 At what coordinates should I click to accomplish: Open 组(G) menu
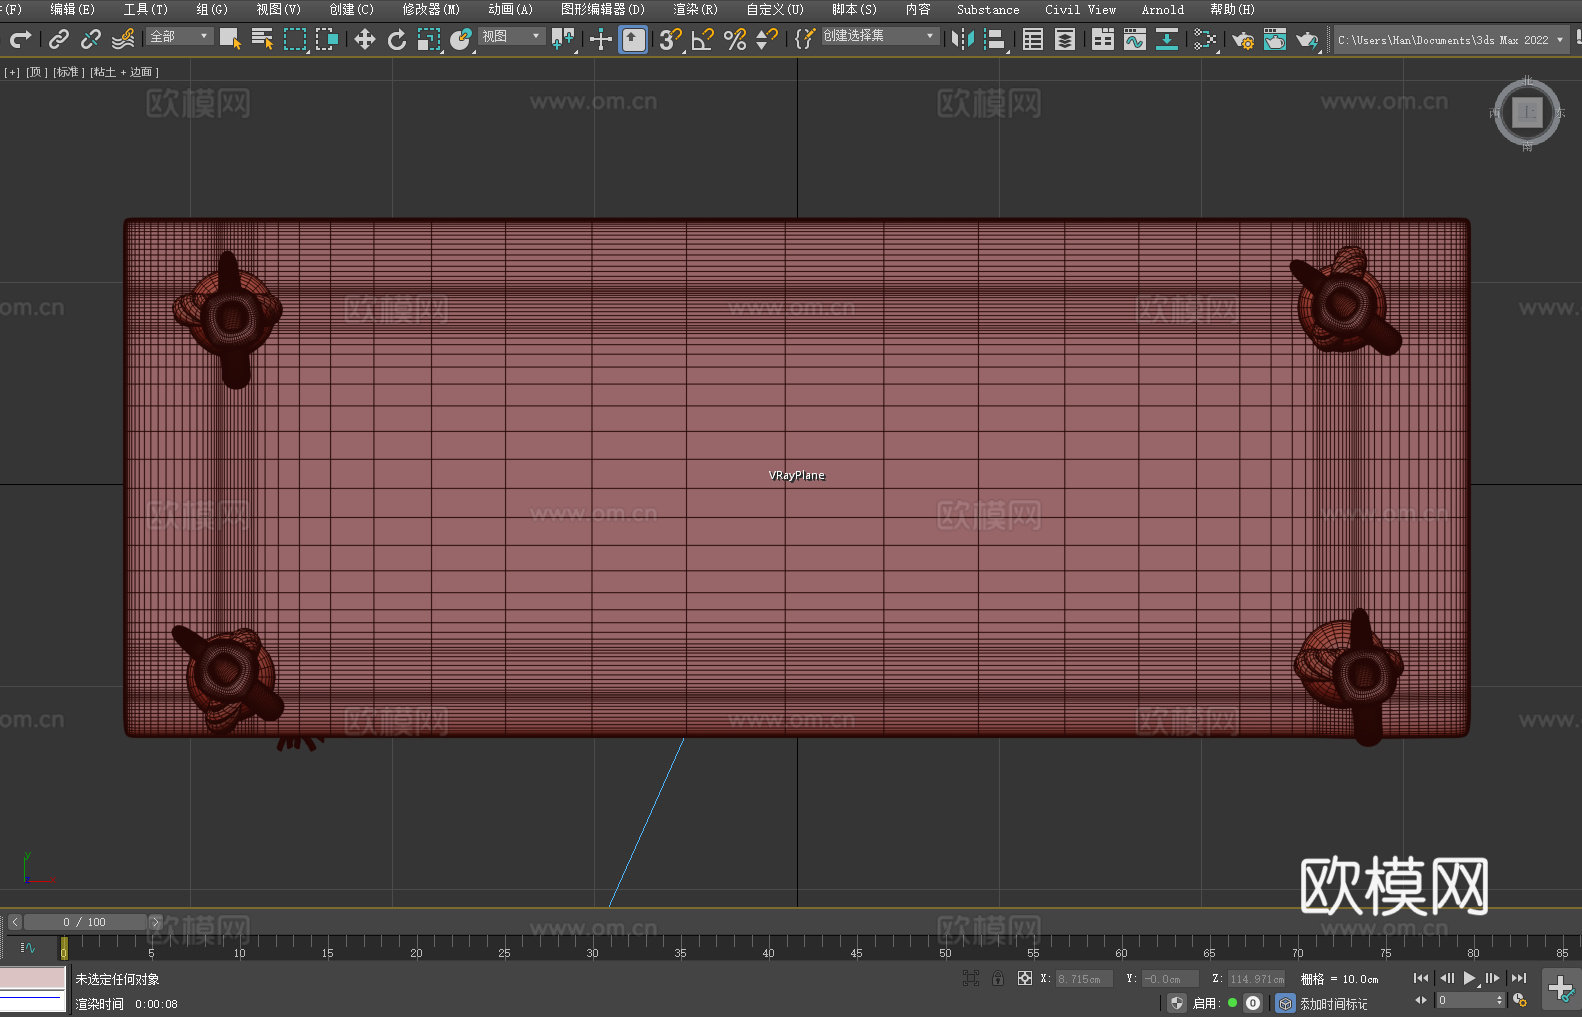[x=212, y=9]
